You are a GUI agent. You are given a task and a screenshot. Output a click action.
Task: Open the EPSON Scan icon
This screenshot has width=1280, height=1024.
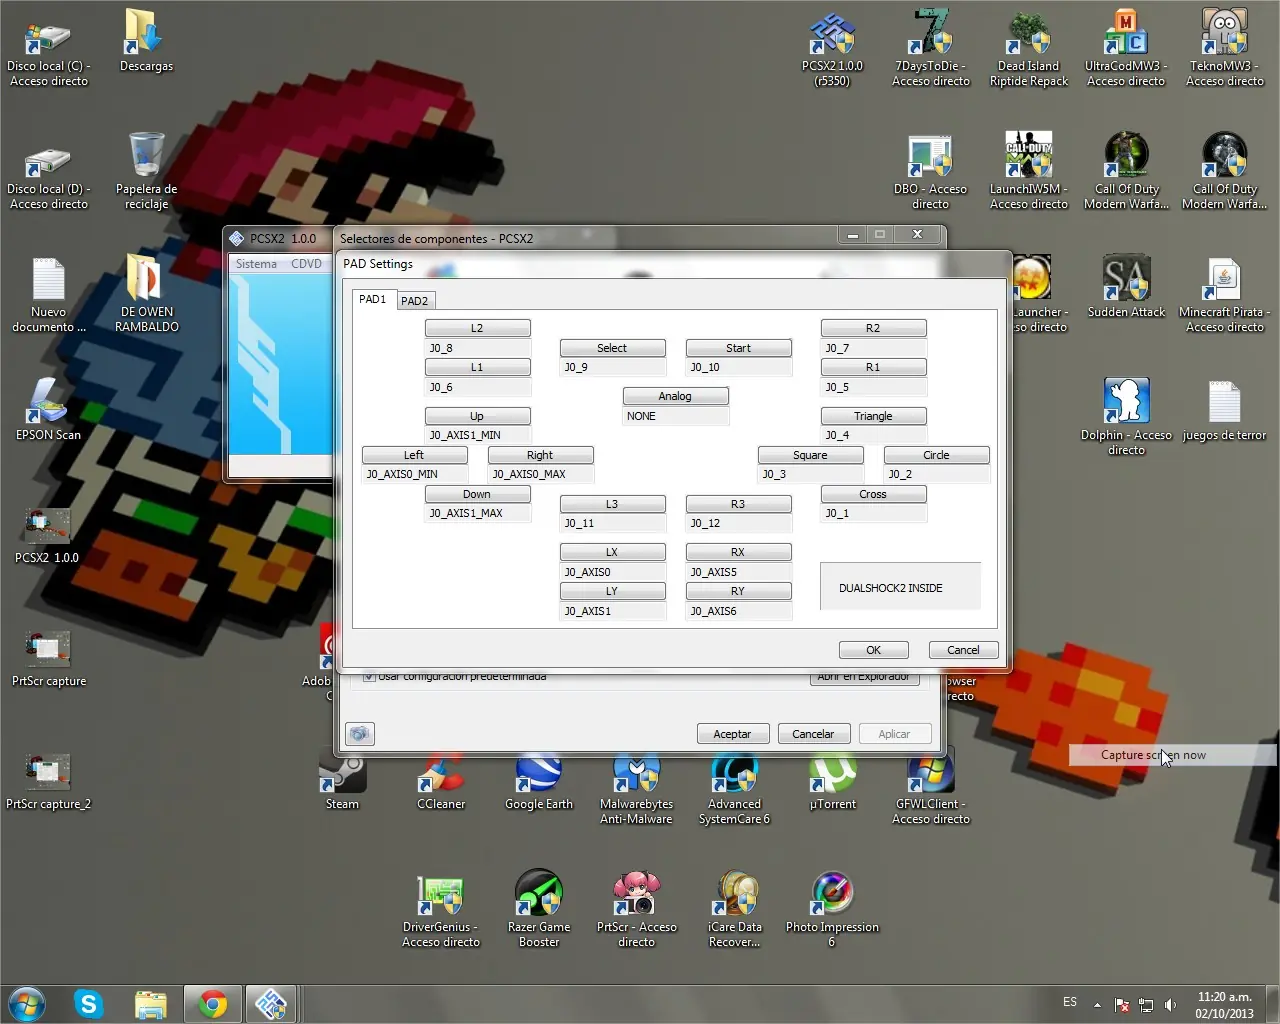point(49,410)
